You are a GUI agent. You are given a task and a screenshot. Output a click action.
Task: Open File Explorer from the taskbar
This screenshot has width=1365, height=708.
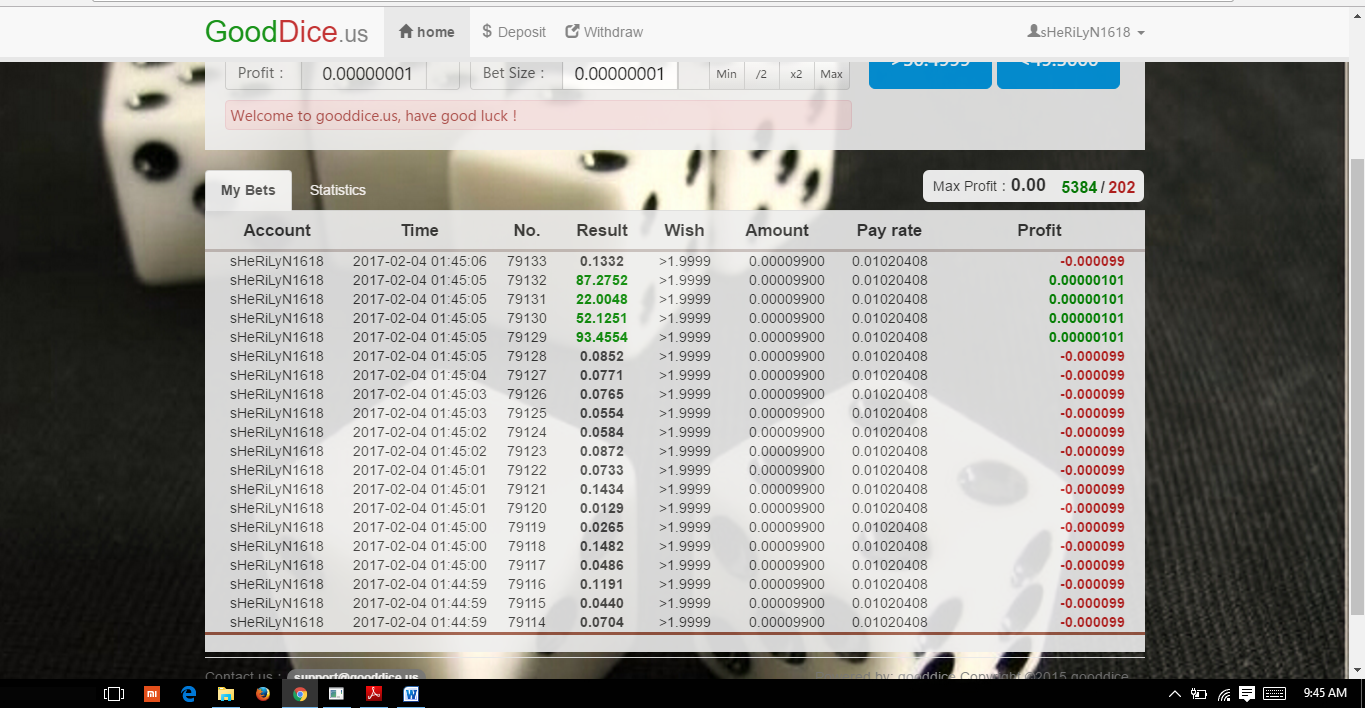click(x=226, y=693)
